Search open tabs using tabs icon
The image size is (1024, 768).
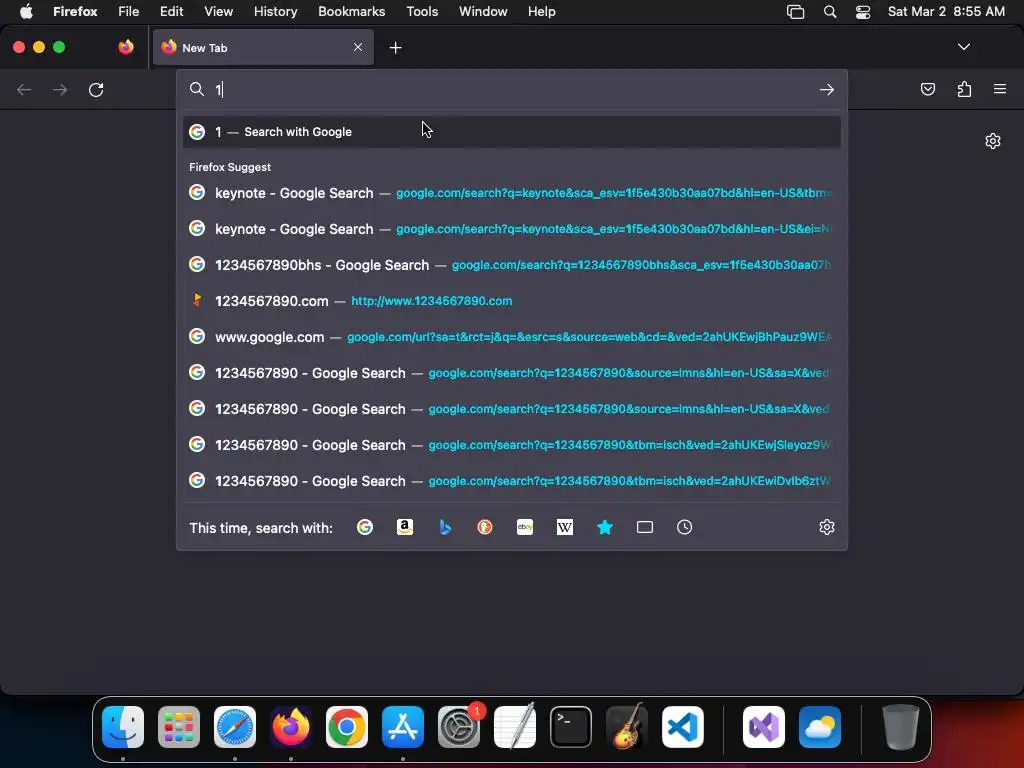645,527
